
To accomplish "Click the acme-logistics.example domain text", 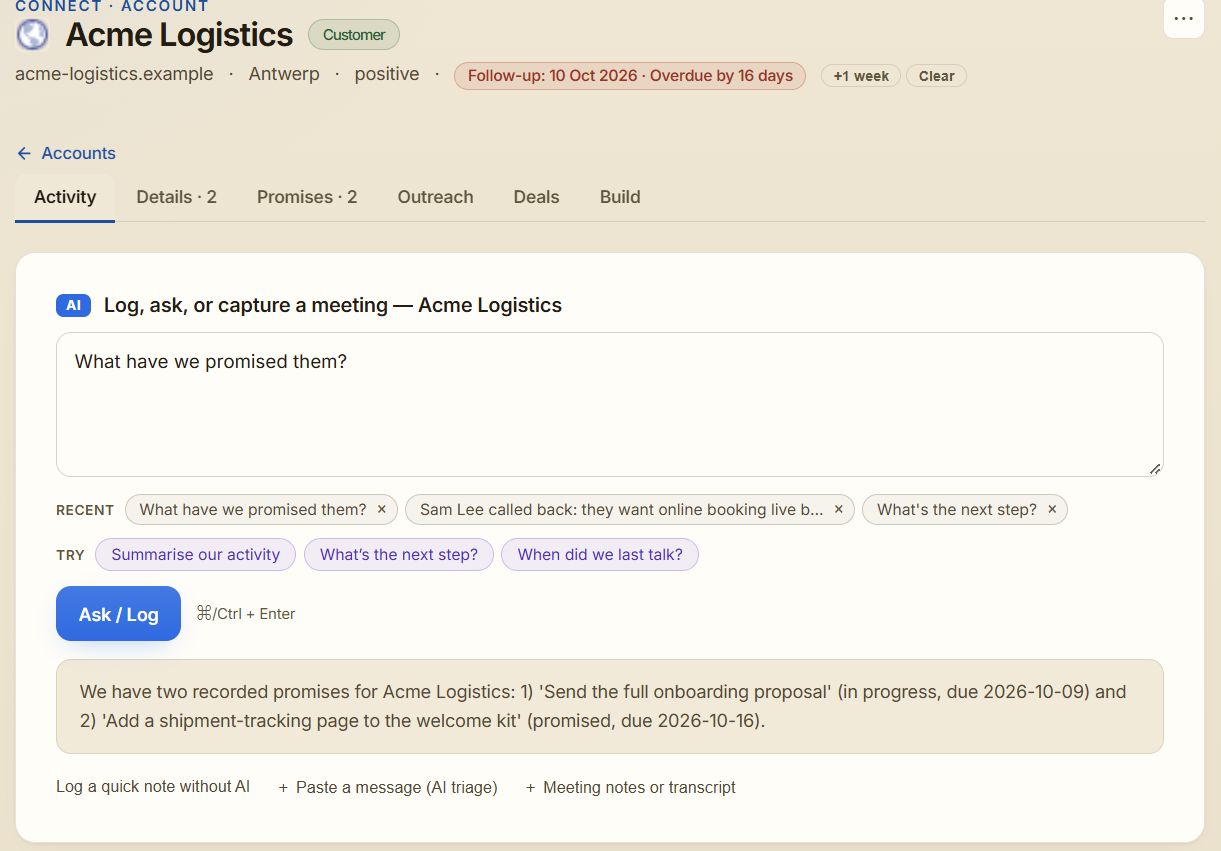I will point(114,75).
